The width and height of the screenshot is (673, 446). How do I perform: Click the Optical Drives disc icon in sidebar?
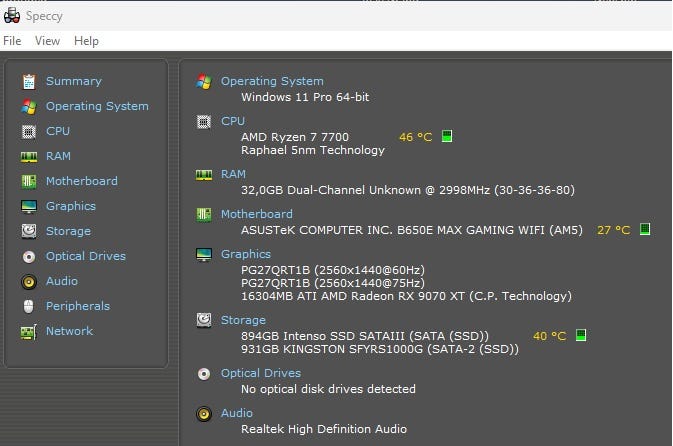tap(29, 257)
